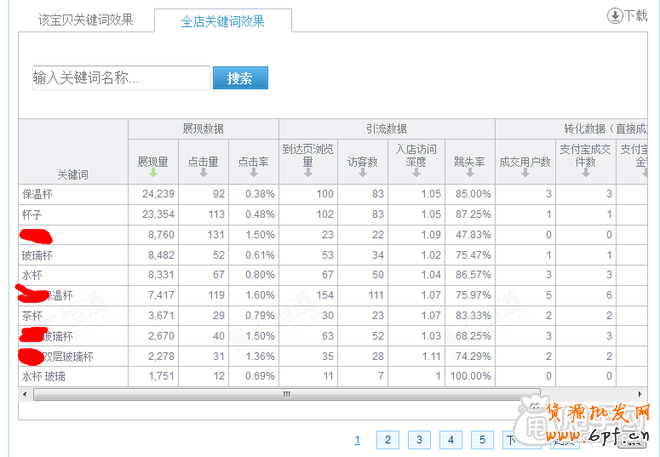Sort by 点击量 column arrow

click(x=204, y=173)
